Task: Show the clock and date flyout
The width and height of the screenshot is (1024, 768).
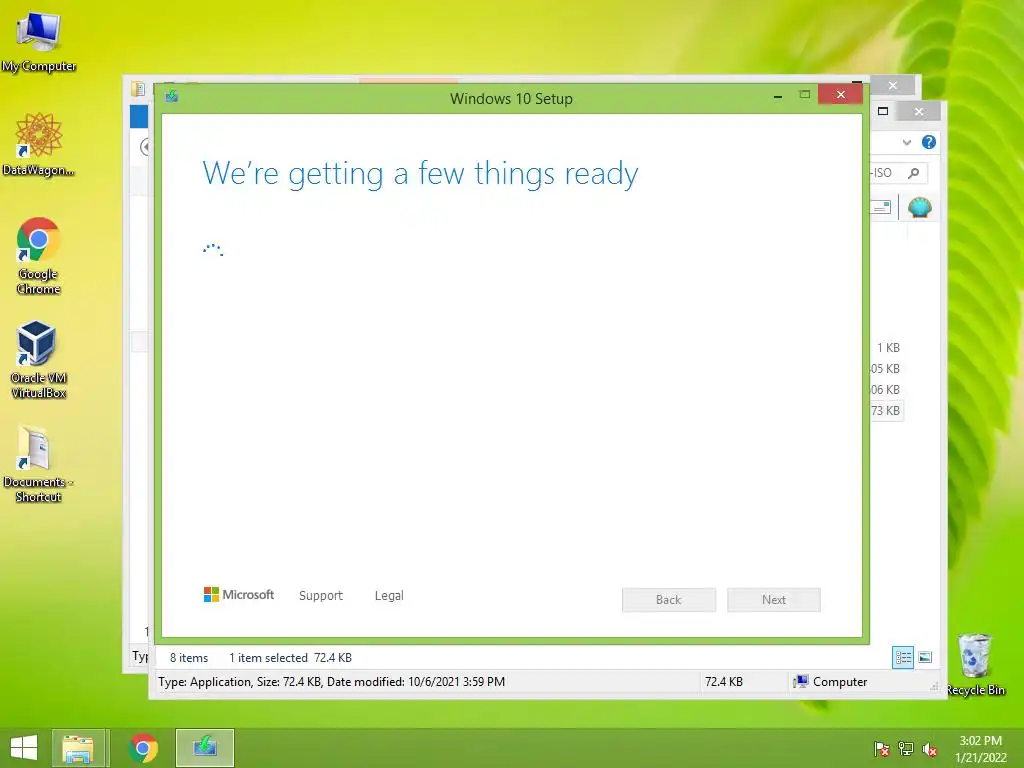Action: 980,749
